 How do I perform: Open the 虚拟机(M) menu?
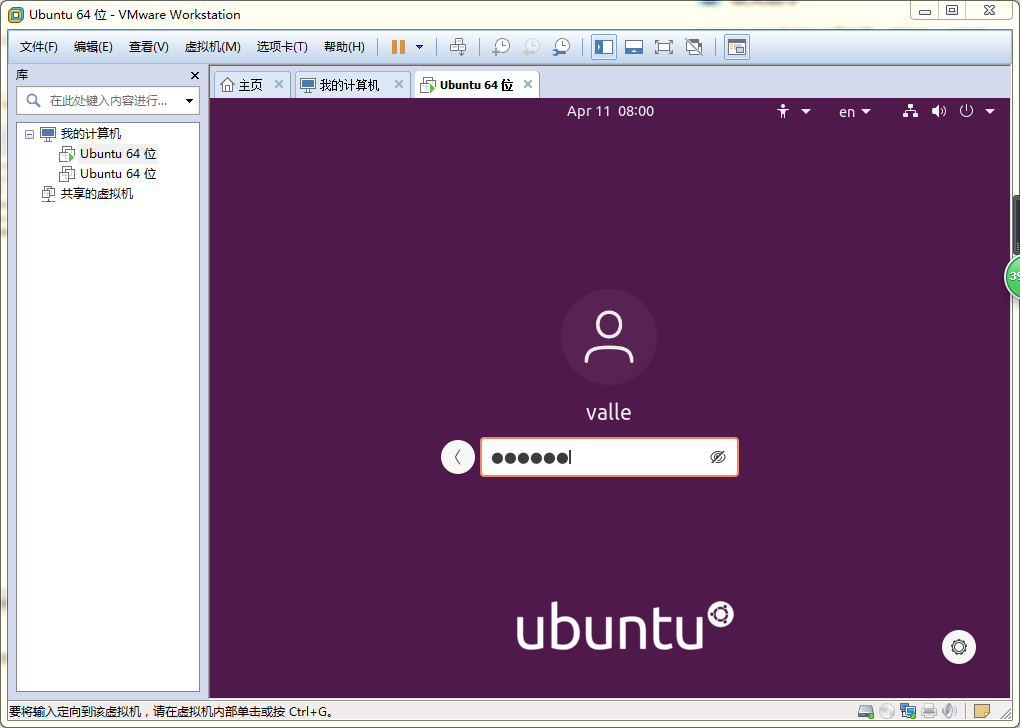pyautogui.click(x=213, y=47)
